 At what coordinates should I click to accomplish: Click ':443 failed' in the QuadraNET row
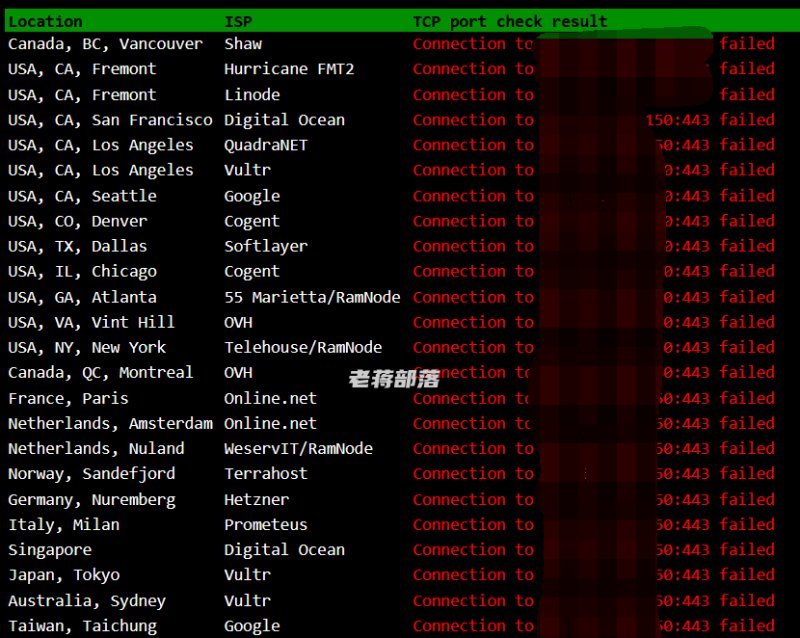click(724, 145)
